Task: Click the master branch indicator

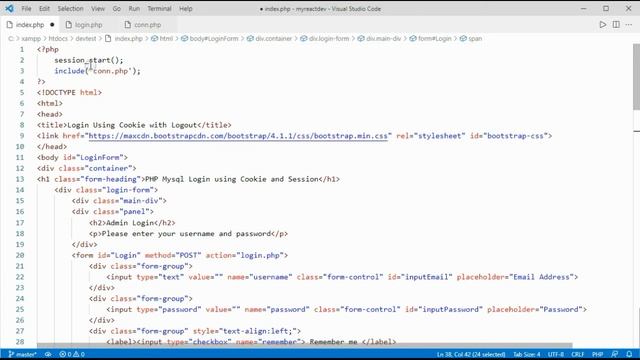Action: point(23,354)
